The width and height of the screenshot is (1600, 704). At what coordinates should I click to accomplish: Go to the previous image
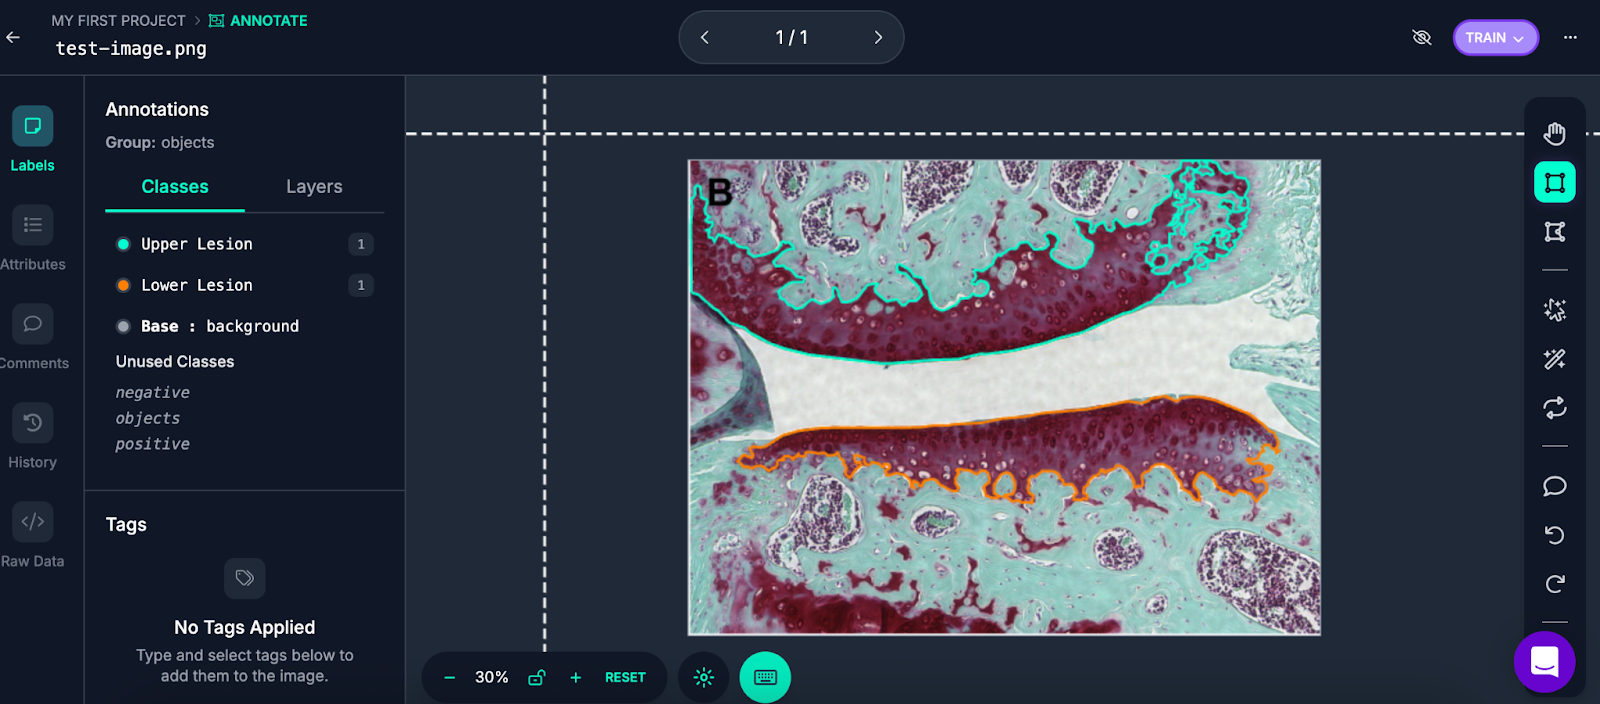[x=705, y=37]
